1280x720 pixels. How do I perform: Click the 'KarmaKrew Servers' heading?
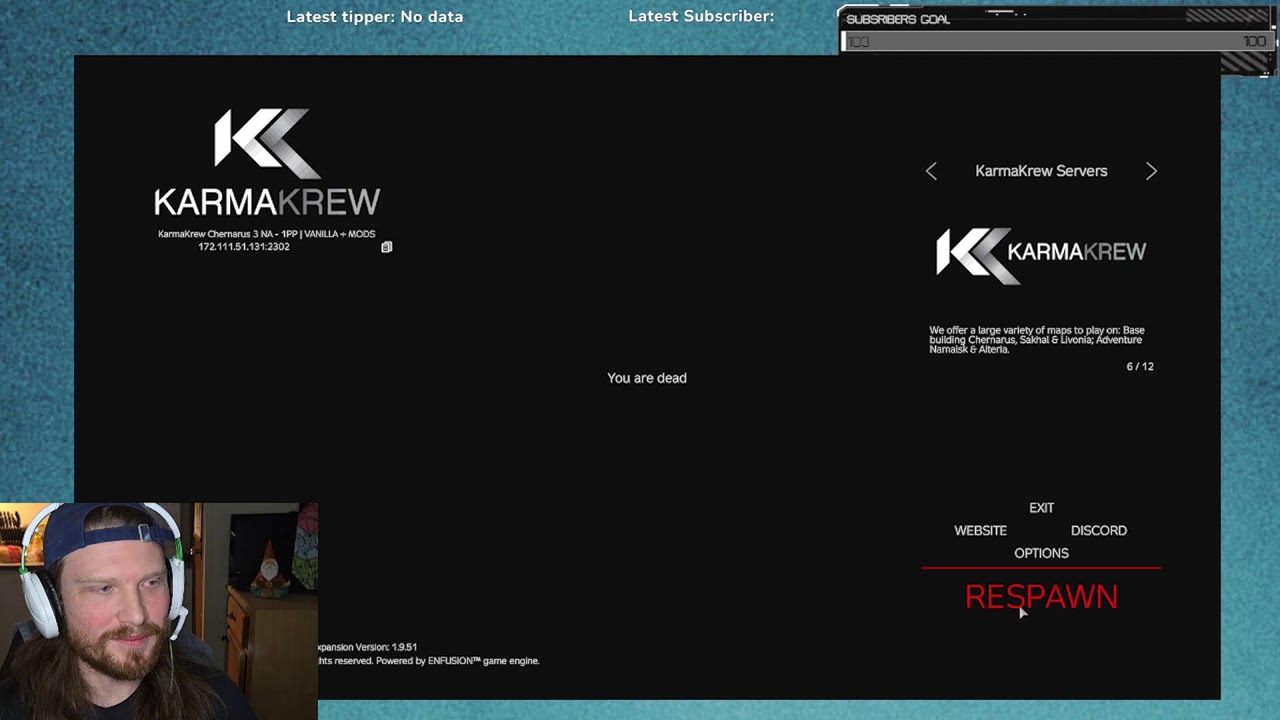pyautogui.click(x=1041, y=171)
